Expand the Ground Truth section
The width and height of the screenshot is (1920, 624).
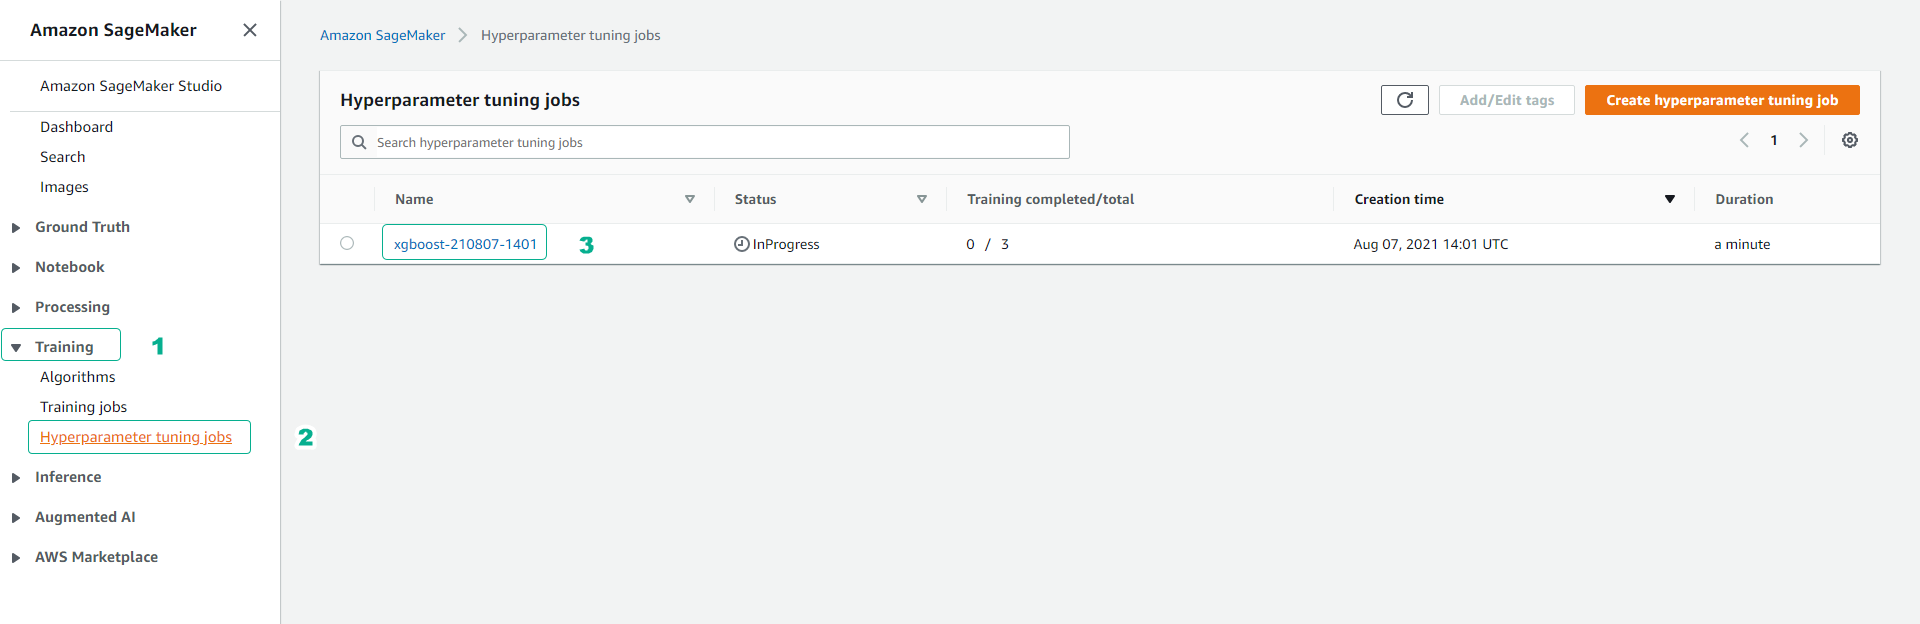pos(16,228)
